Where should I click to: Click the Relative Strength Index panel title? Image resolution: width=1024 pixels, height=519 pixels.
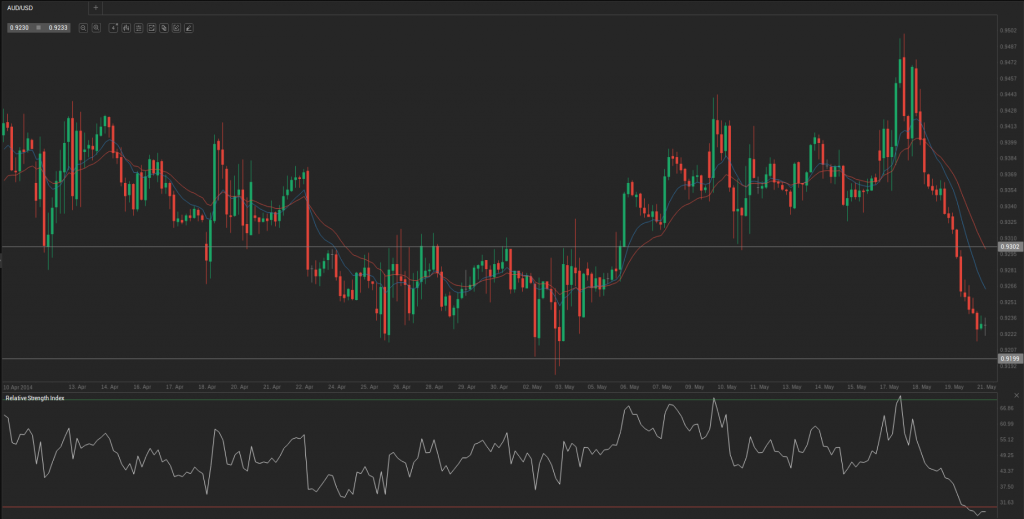tap(34, 398)
